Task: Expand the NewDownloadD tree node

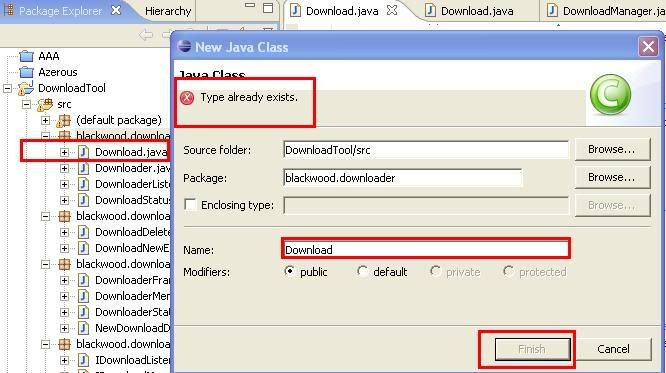Action: pyautogui.click(x=65, y=328)
